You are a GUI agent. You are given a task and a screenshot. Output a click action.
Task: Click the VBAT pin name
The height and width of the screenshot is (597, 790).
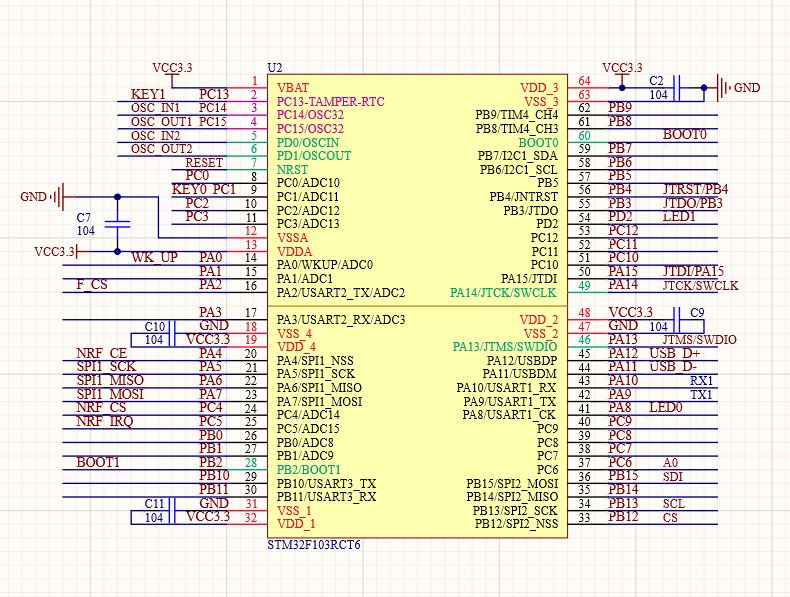point(293,88)
